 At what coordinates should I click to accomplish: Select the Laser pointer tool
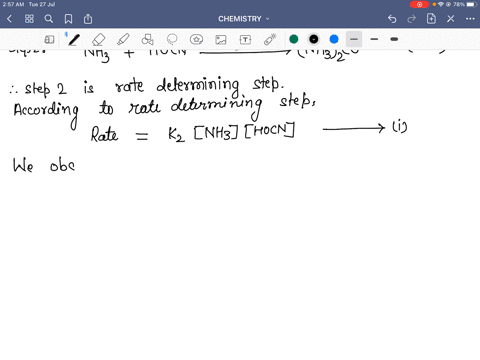coord(270,39)
